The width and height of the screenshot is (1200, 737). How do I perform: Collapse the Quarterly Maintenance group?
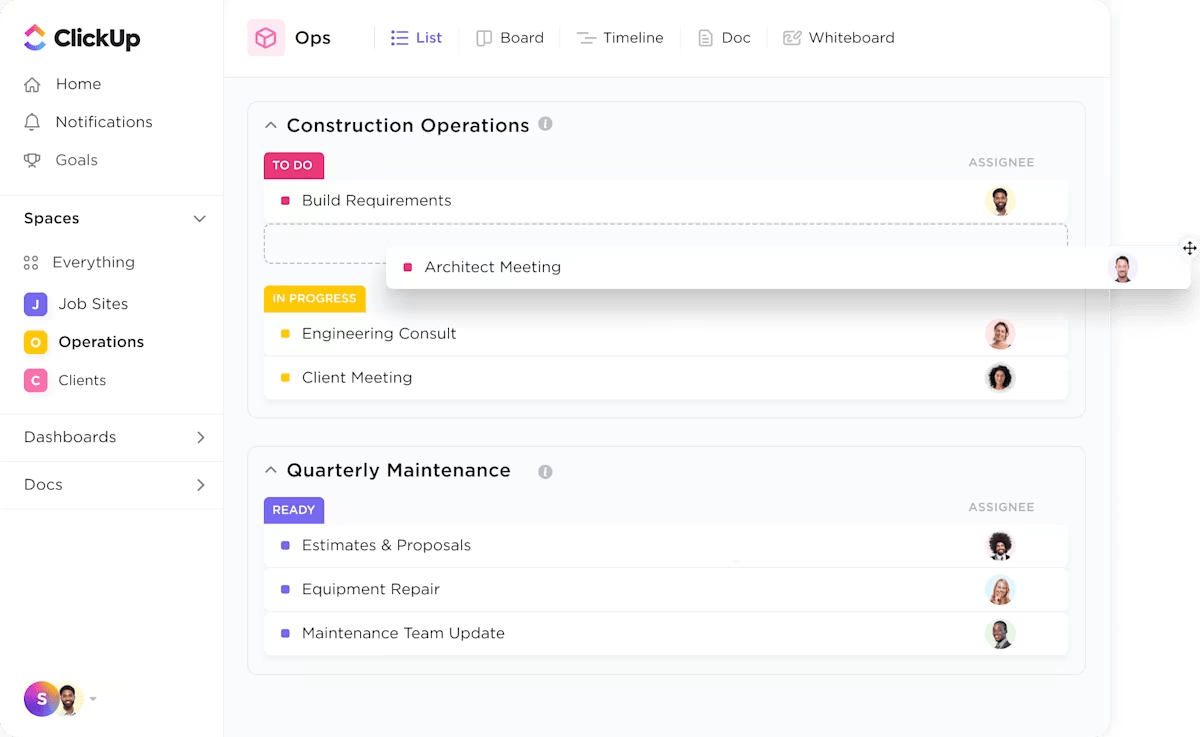(270, 470)
